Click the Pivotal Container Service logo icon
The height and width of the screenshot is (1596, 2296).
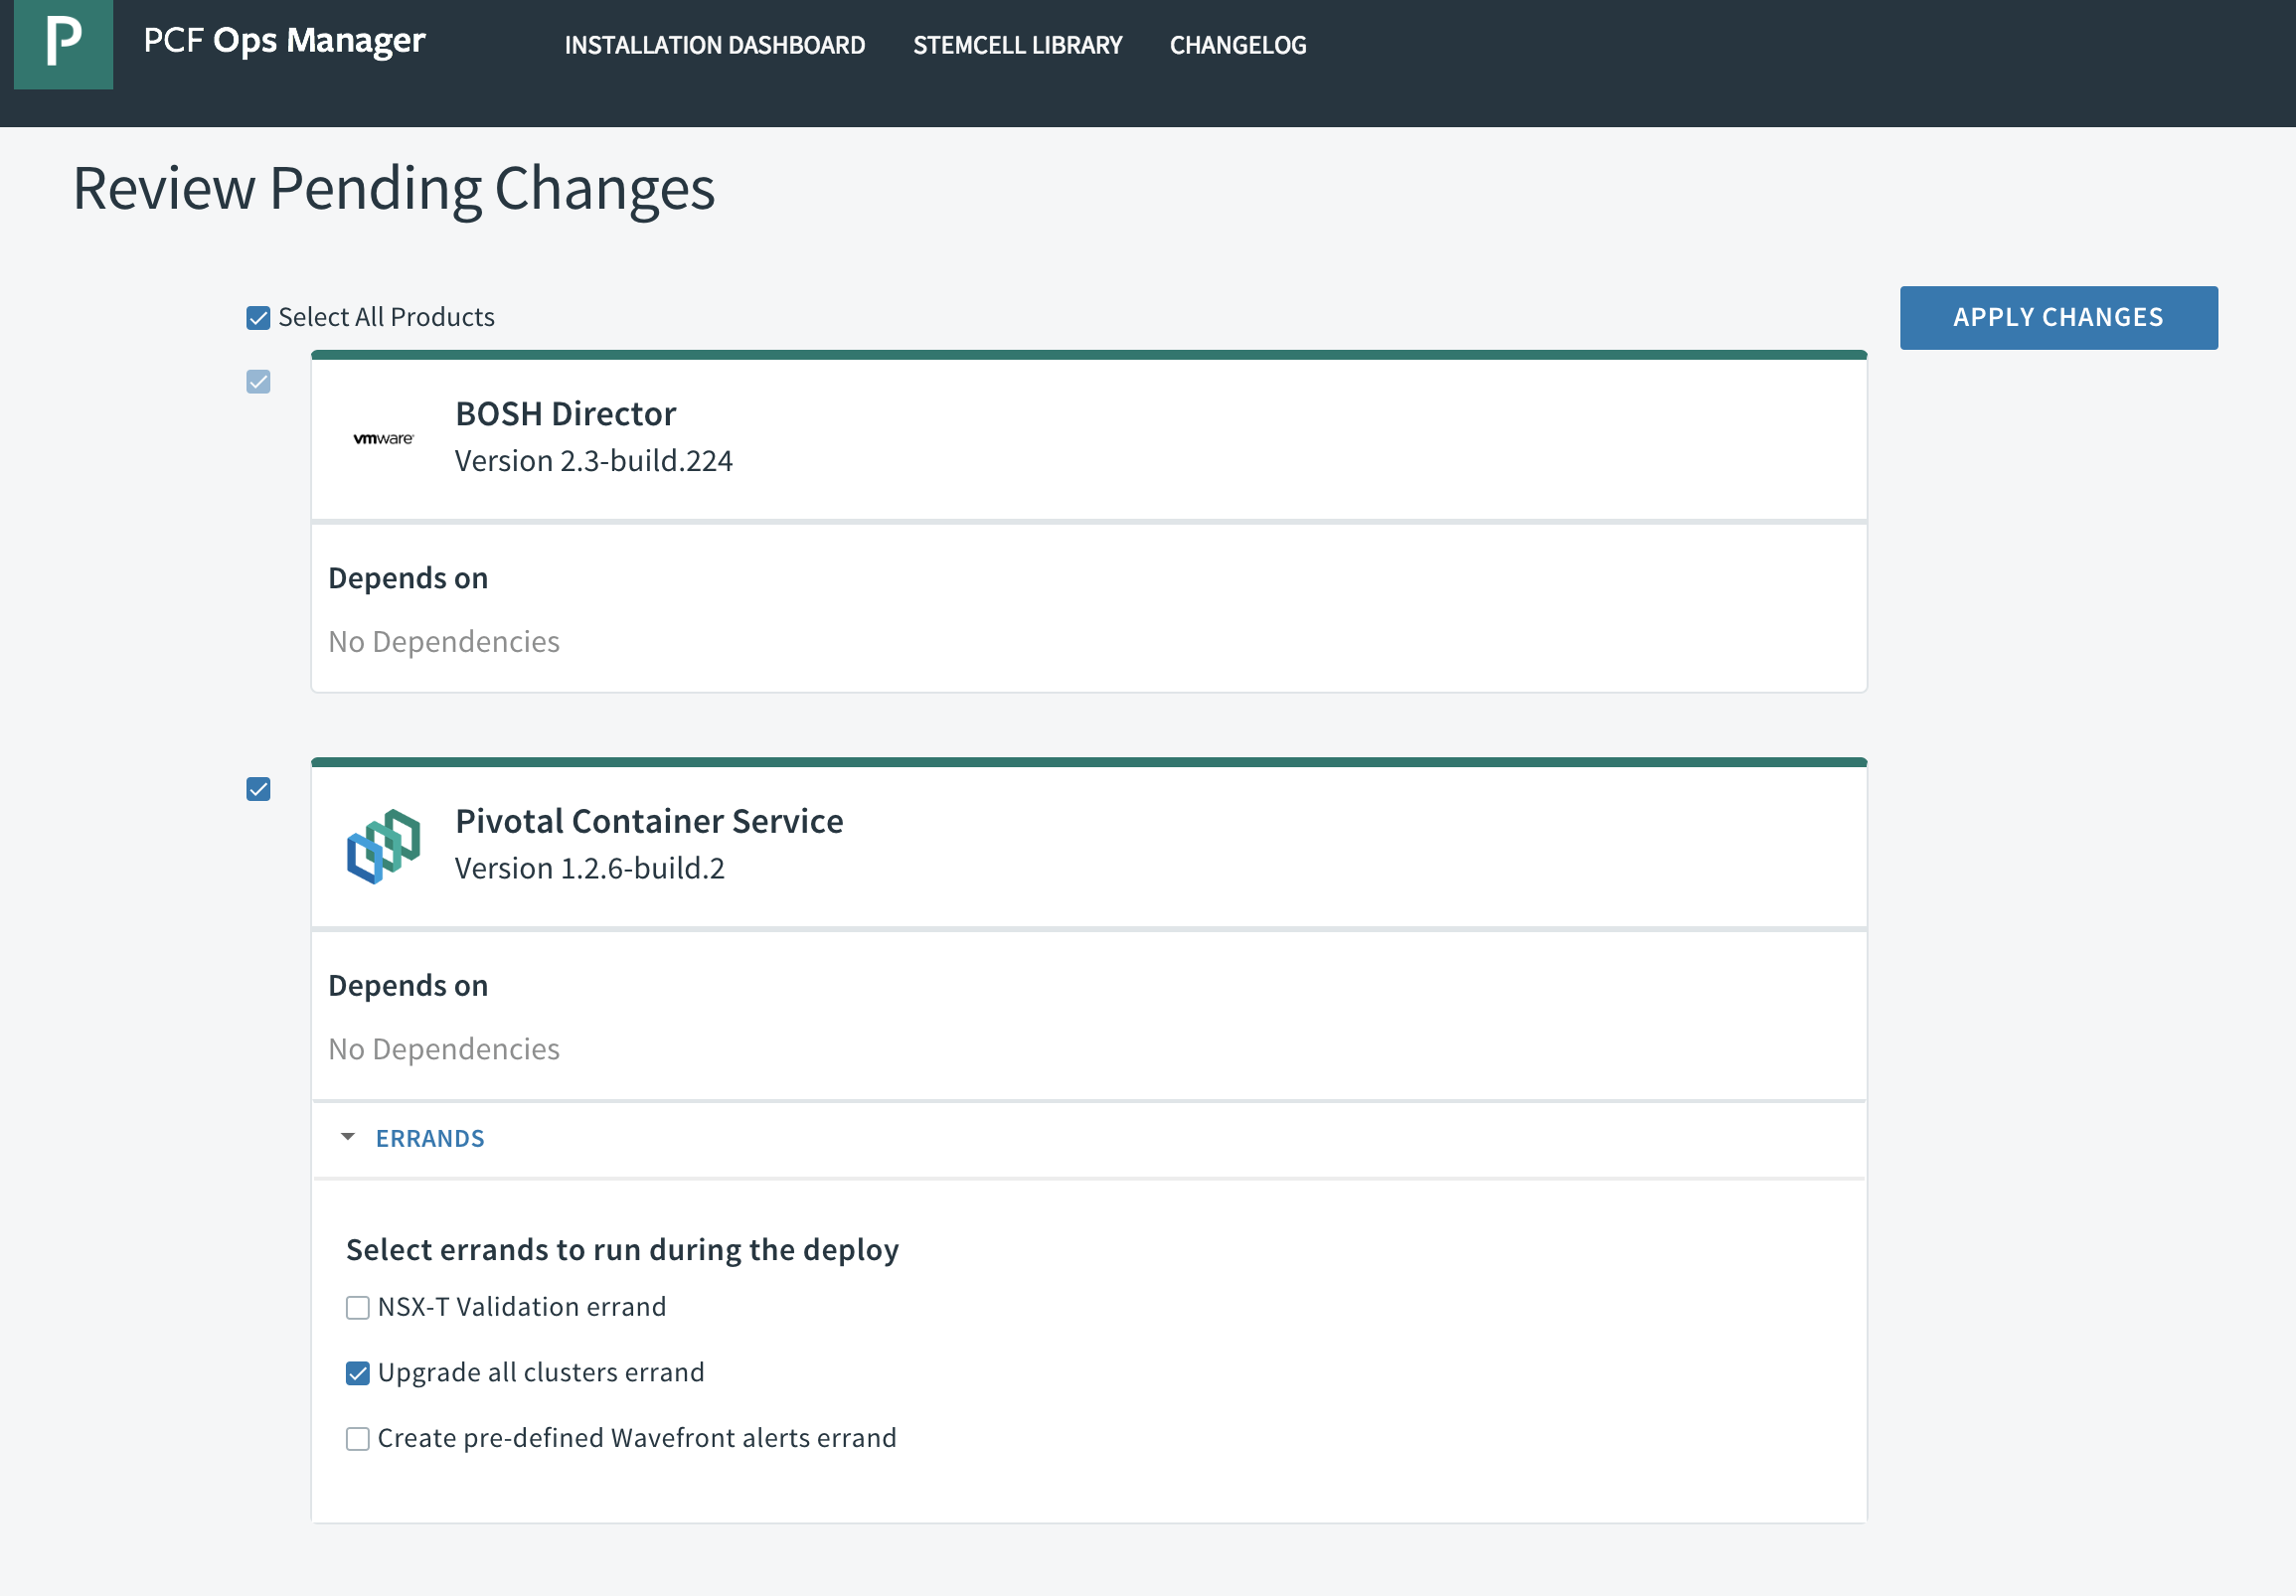[383, 846]
